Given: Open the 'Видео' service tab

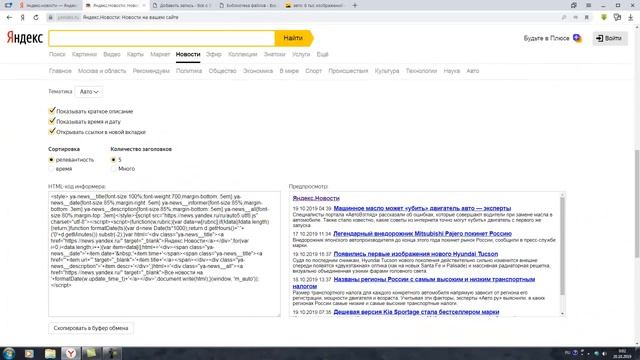Looking at the screenshot, I should point(112,54).
